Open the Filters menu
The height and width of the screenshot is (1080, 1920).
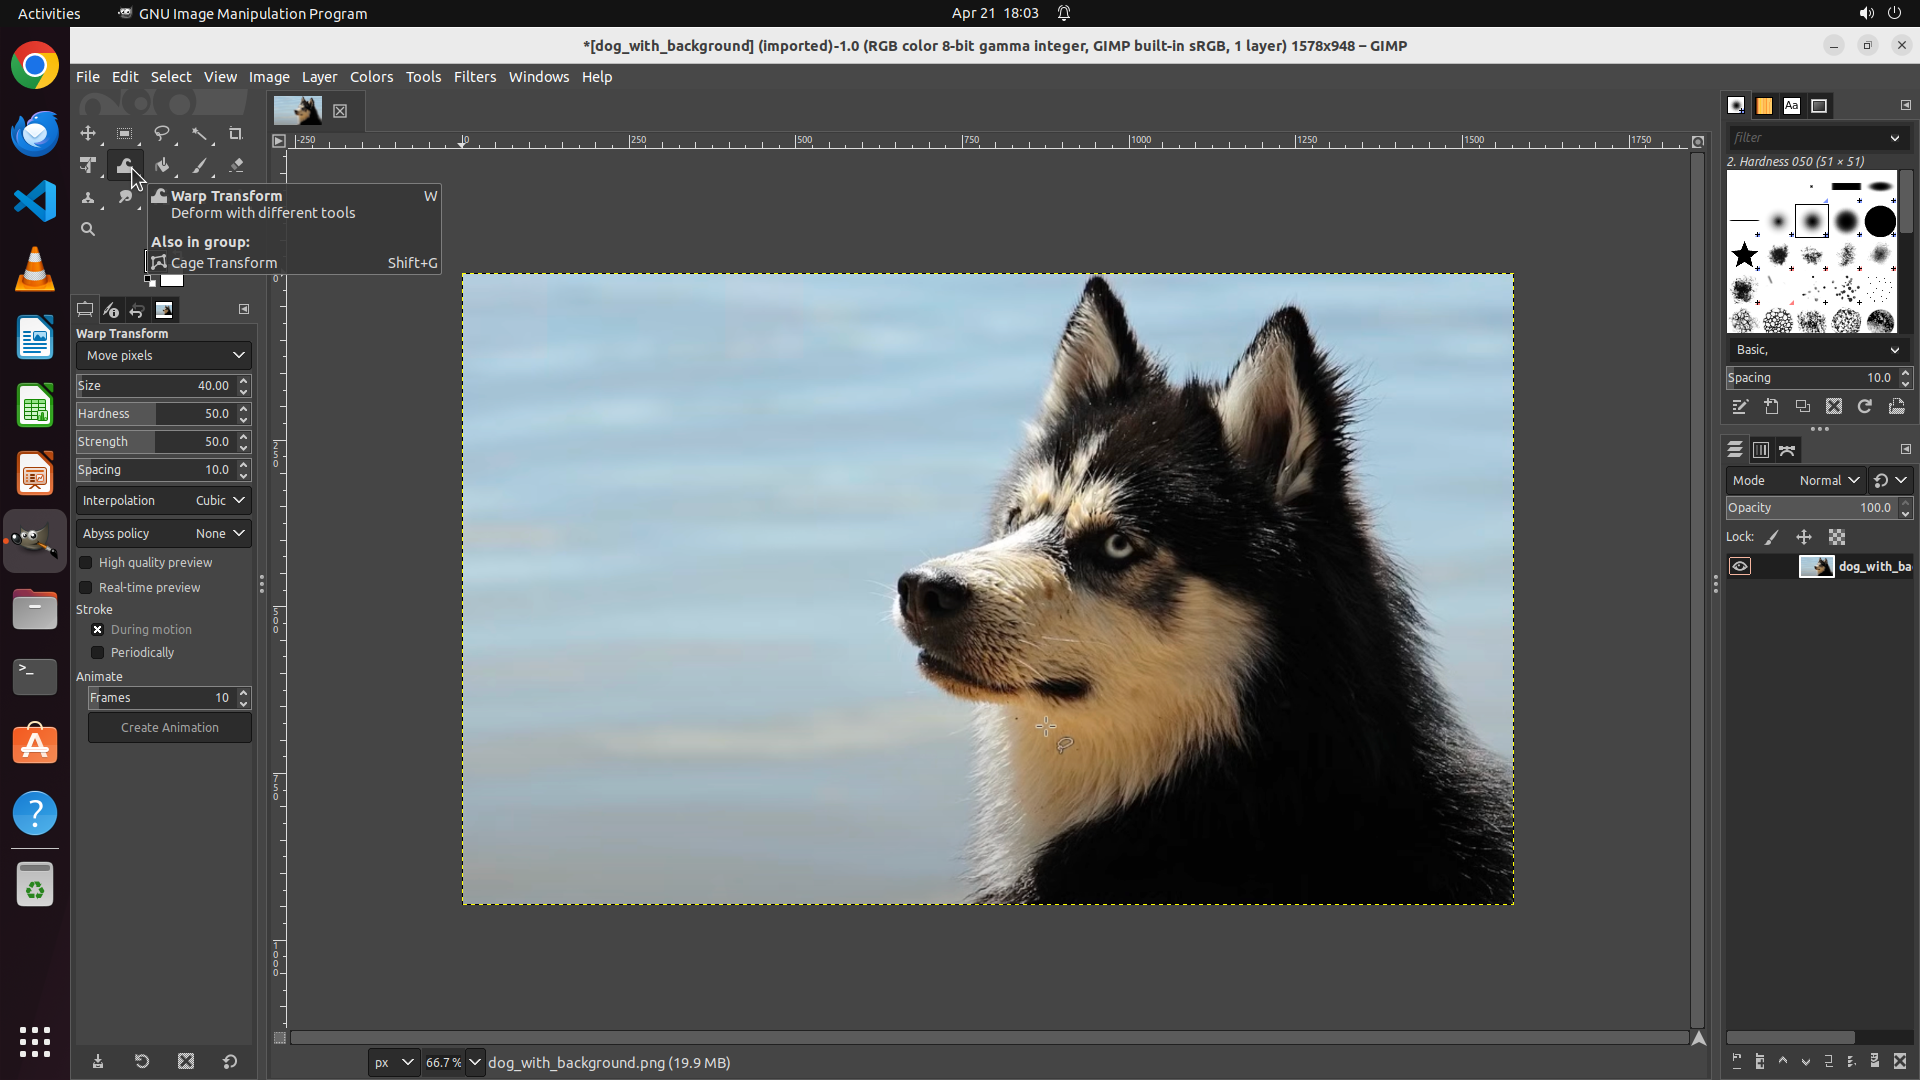(474, 77)
